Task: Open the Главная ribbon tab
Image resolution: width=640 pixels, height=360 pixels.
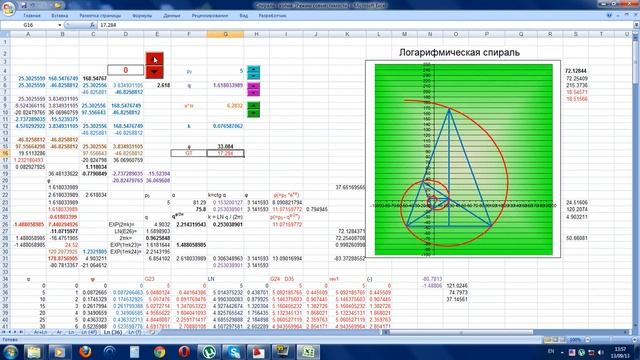Action: click(32, 16)
